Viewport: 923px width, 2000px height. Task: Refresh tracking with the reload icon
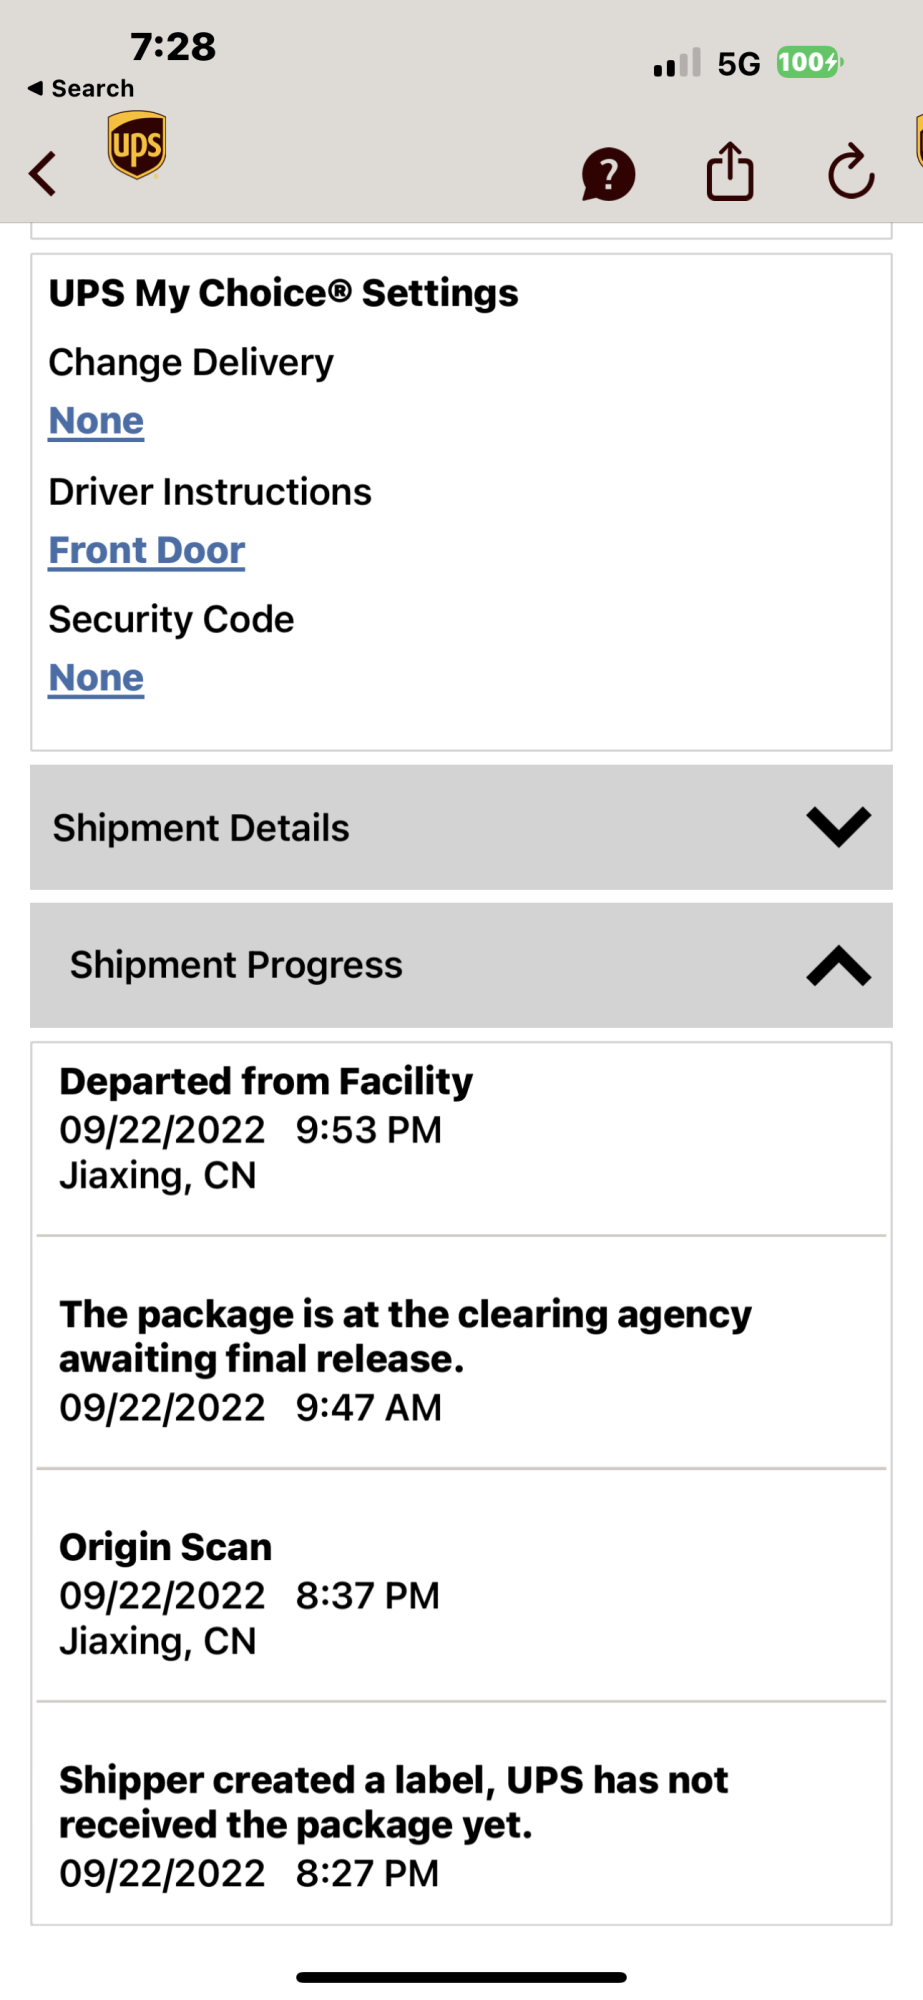[x=851, y=172]
